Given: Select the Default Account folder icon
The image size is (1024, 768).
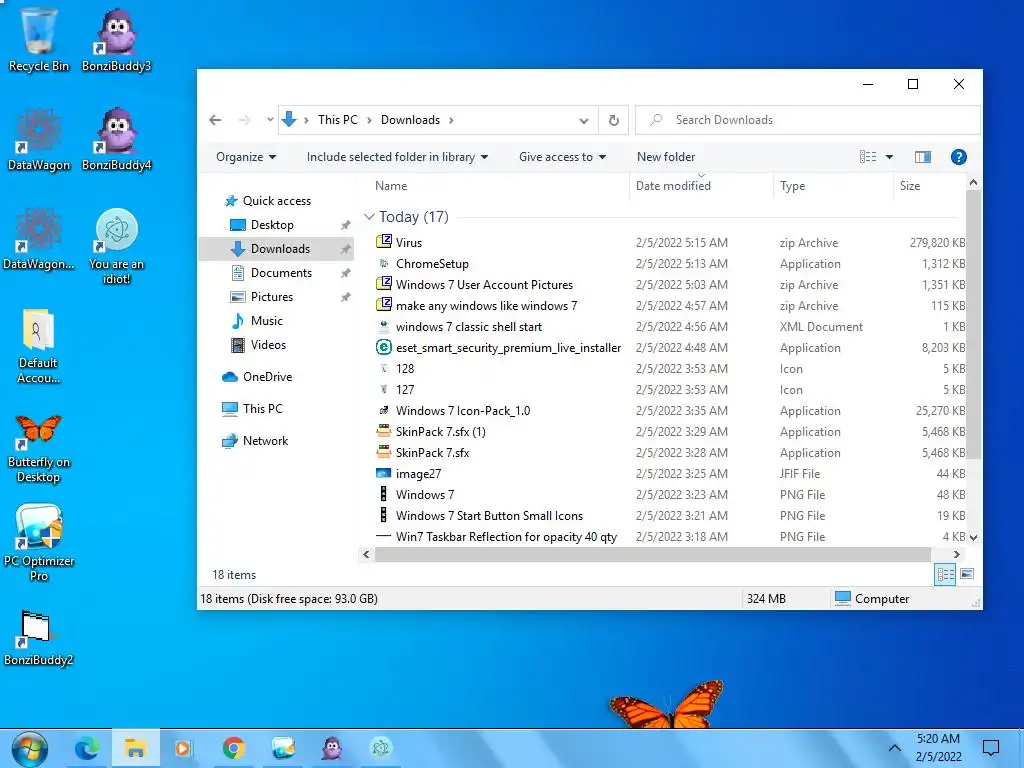Looking at the screenshot, I should coord(38,346).
